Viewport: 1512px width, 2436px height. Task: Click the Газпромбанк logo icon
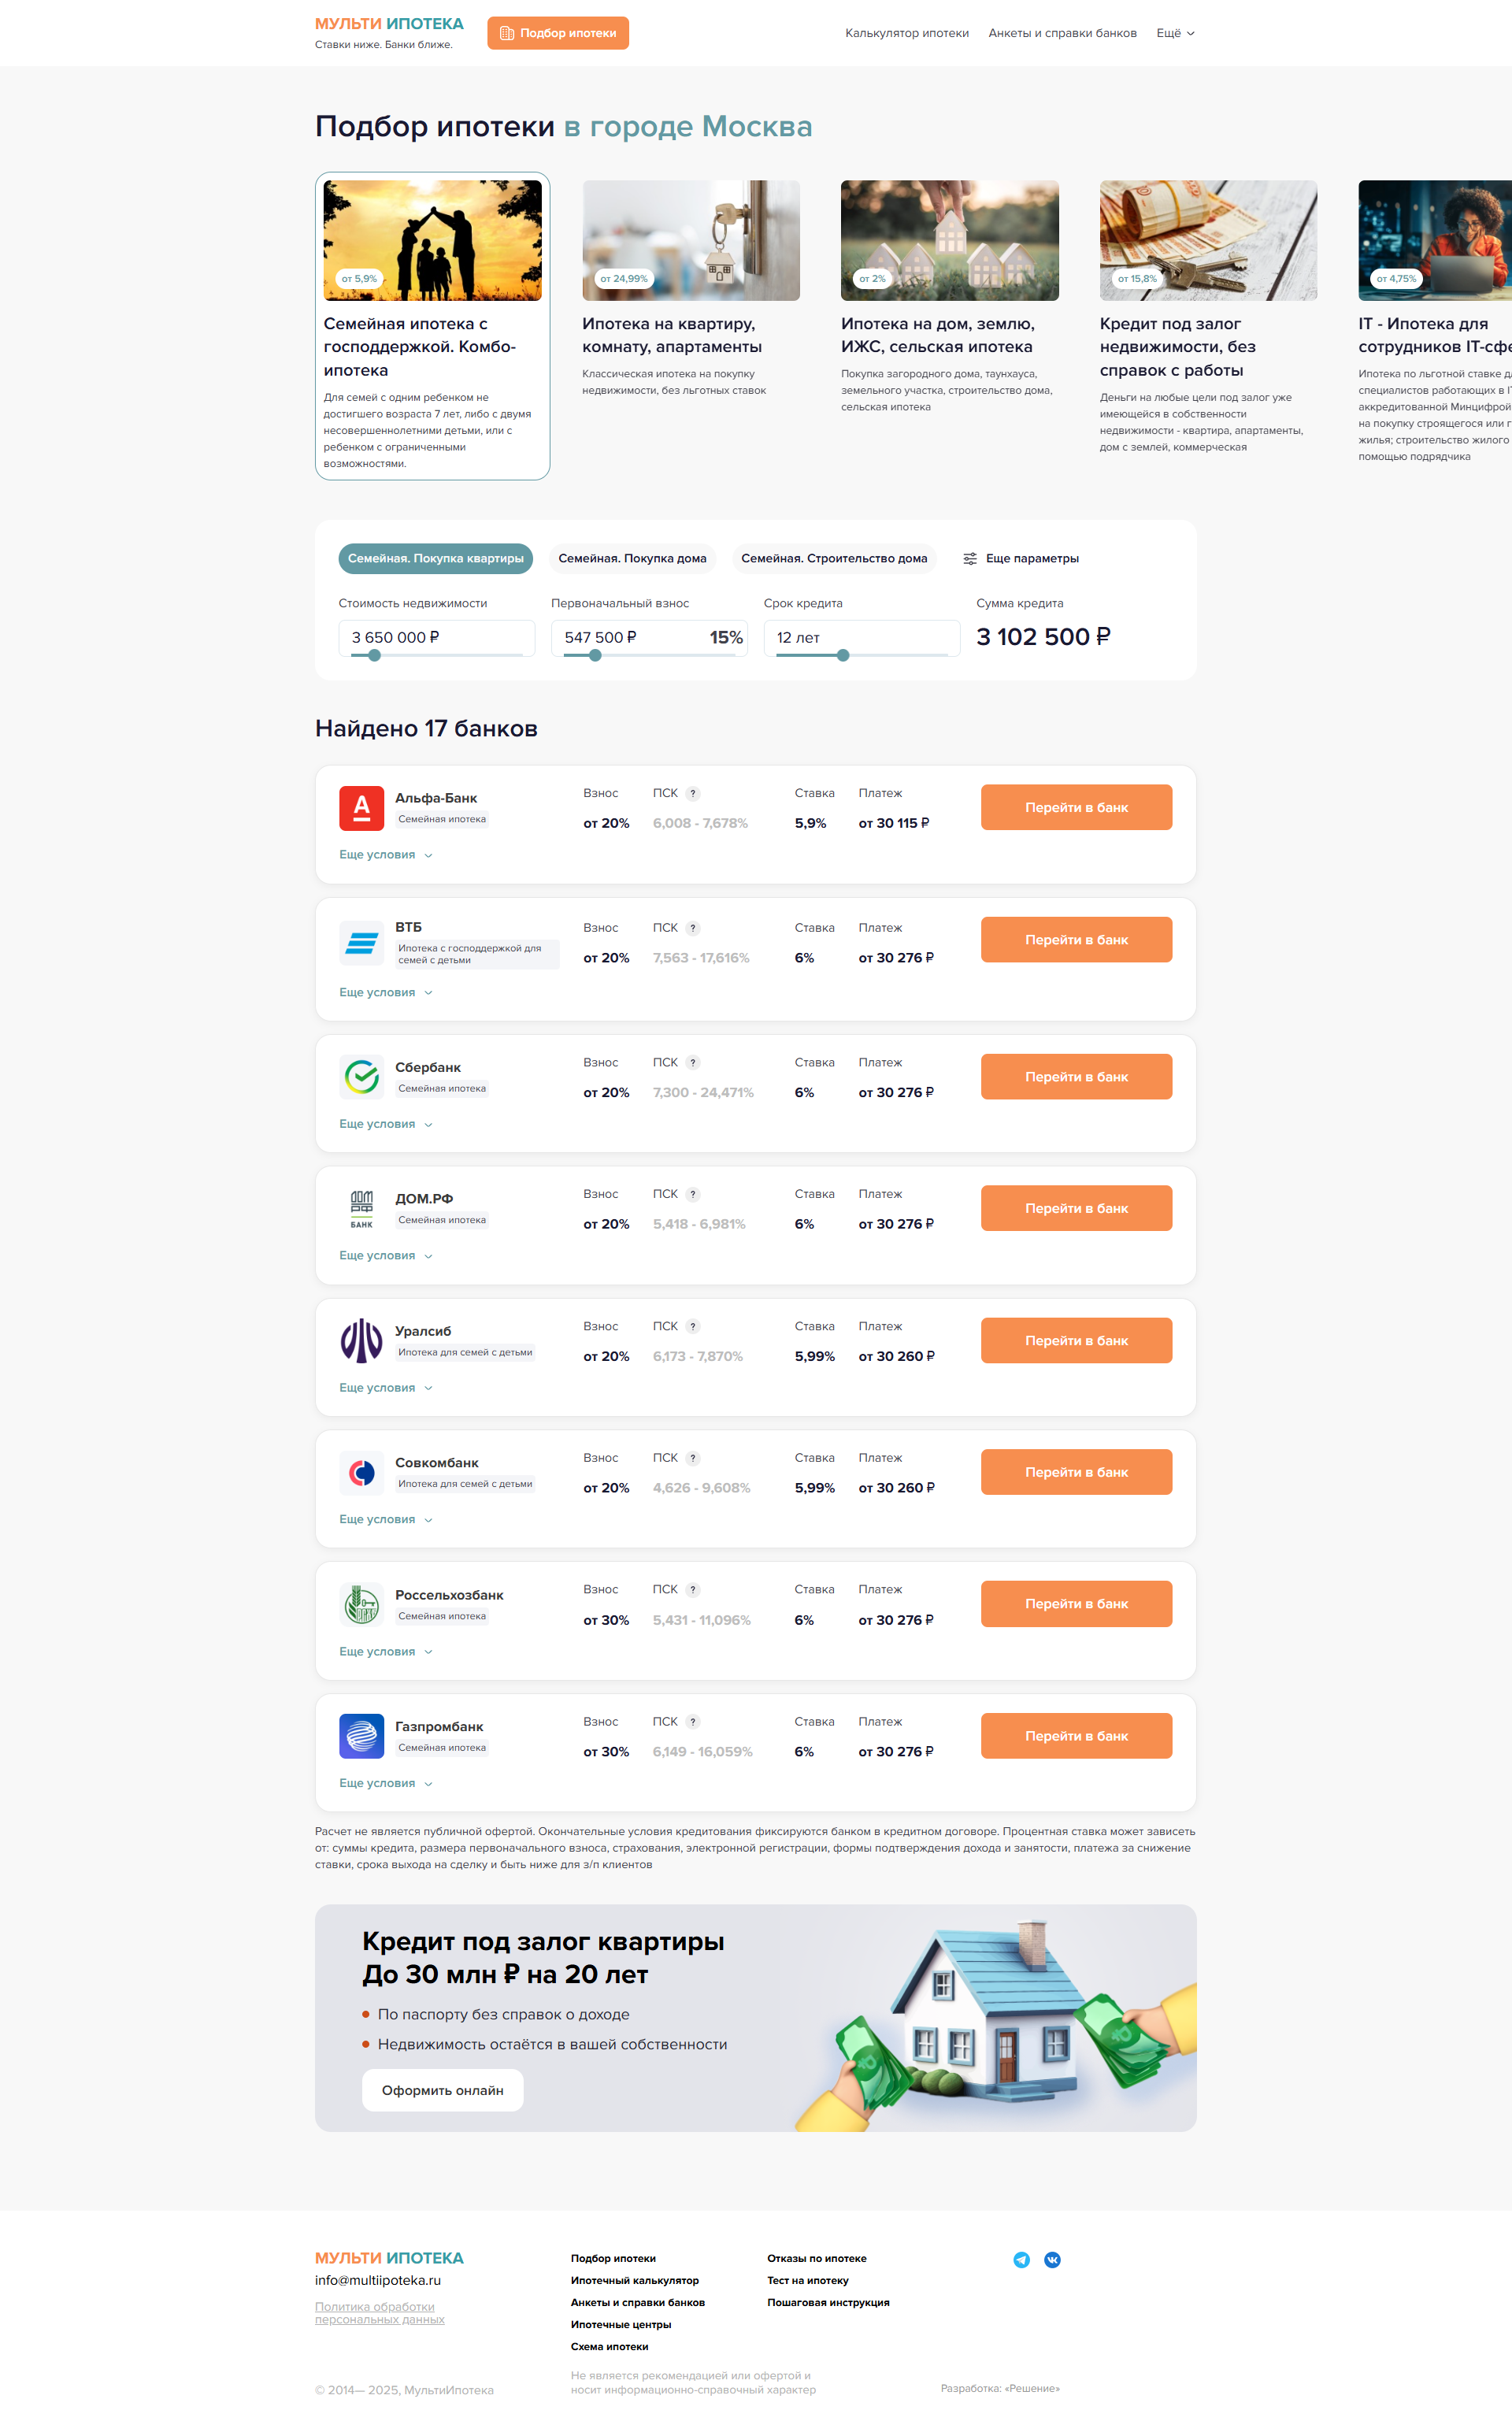click(361, 1736)
